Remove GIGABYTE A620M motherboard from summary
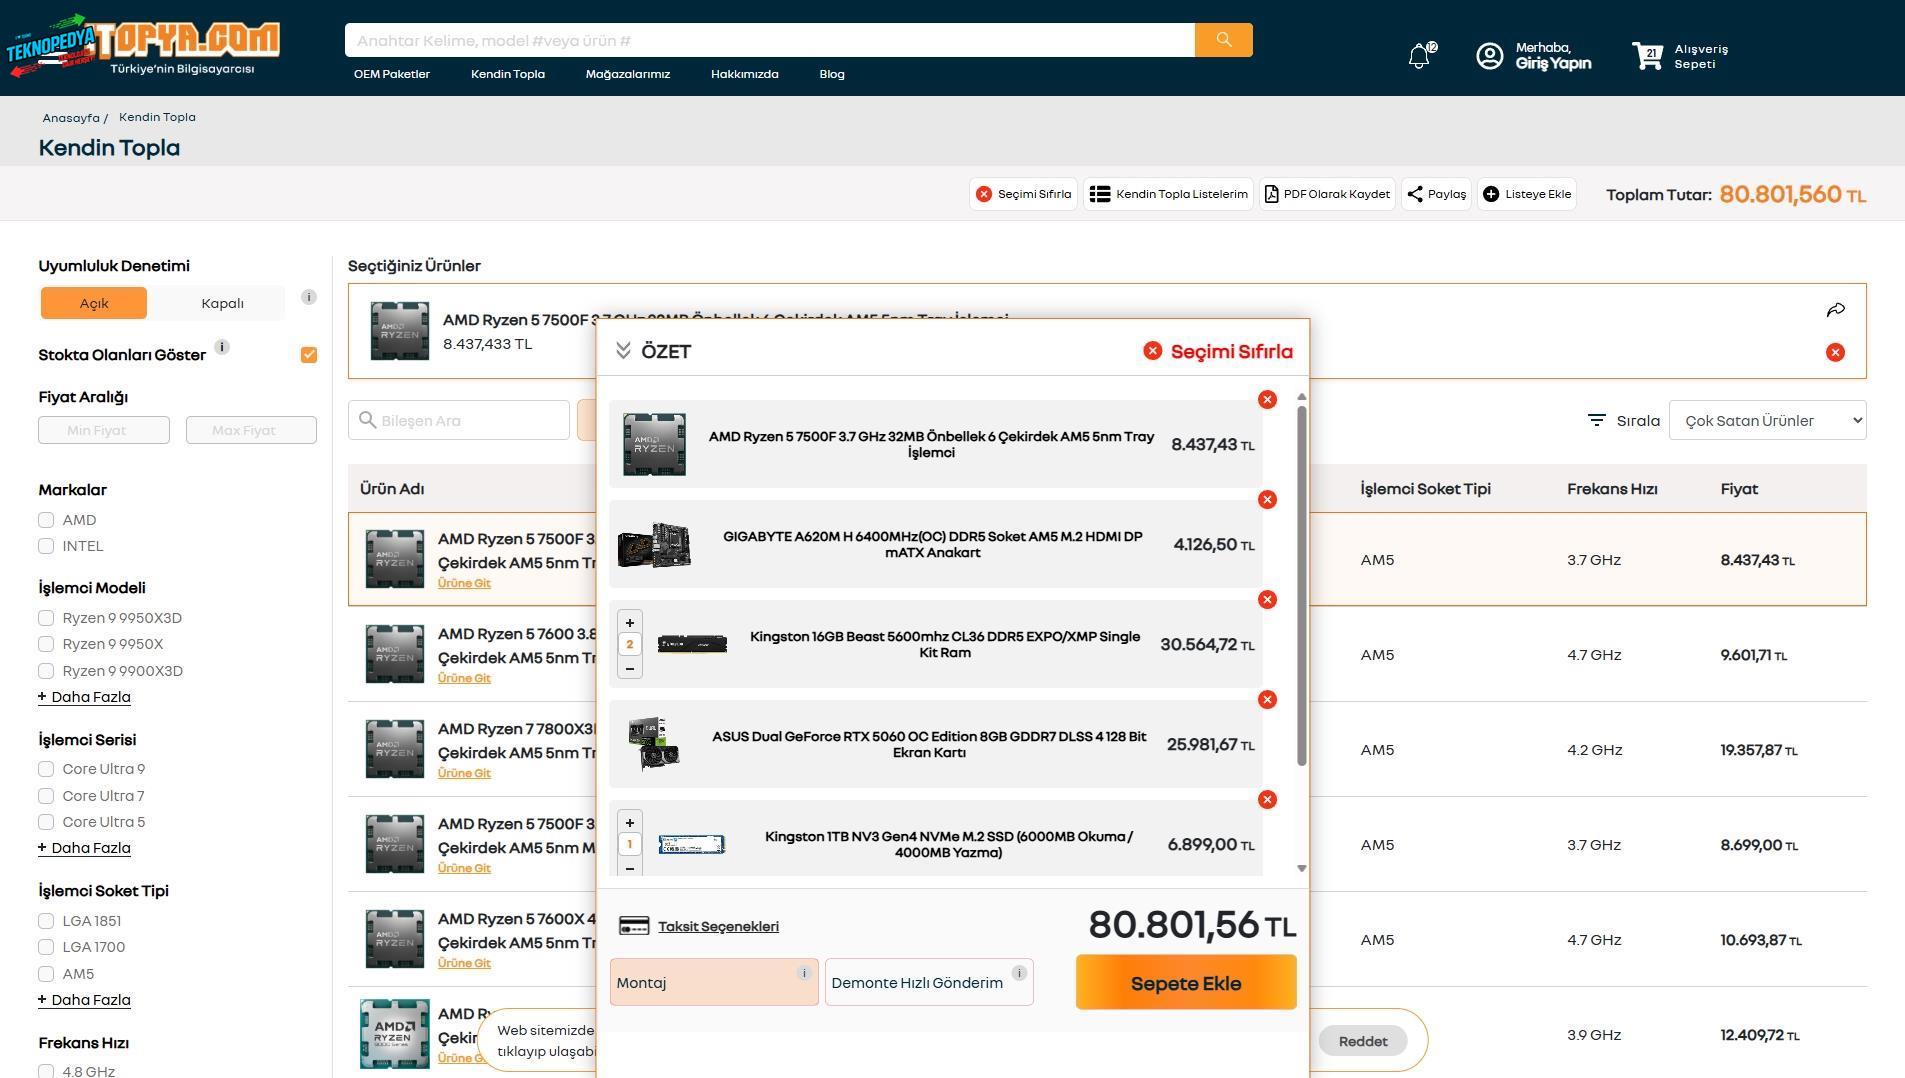The height and width of the screenshot is (1078, 1905). (x=1267, y=500)
